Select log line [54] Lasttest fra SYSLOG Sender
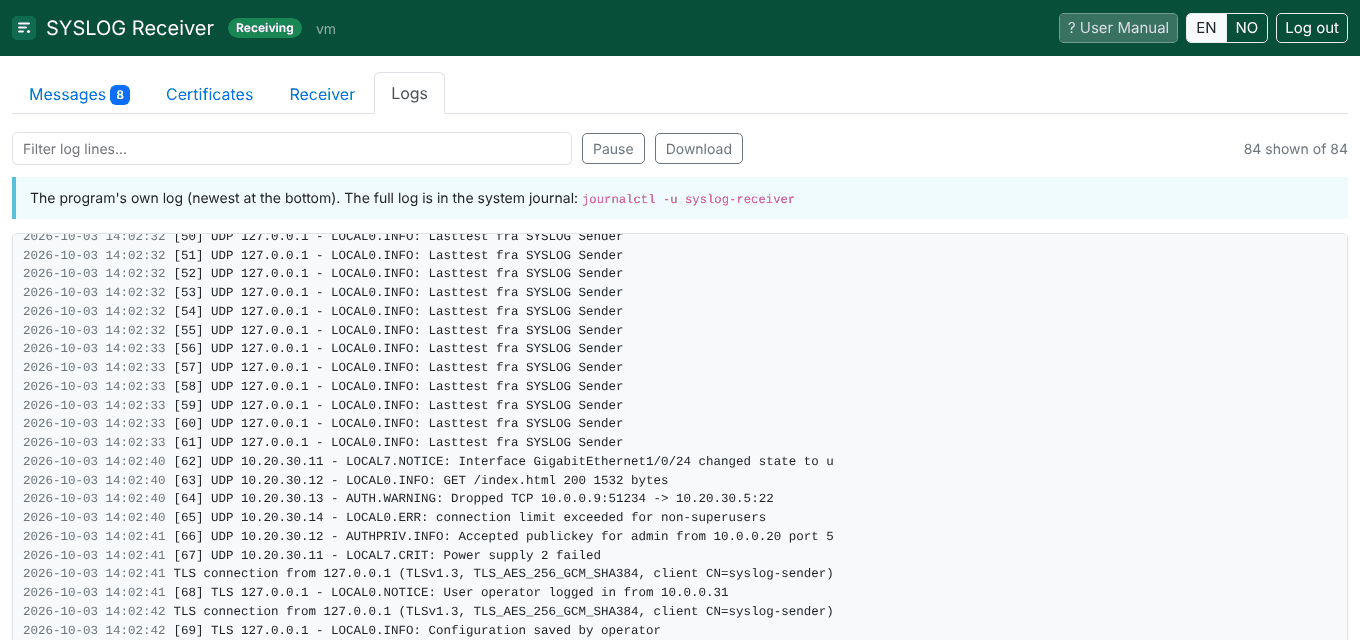This screenshot has width=1360, height=640. point(323,311)
